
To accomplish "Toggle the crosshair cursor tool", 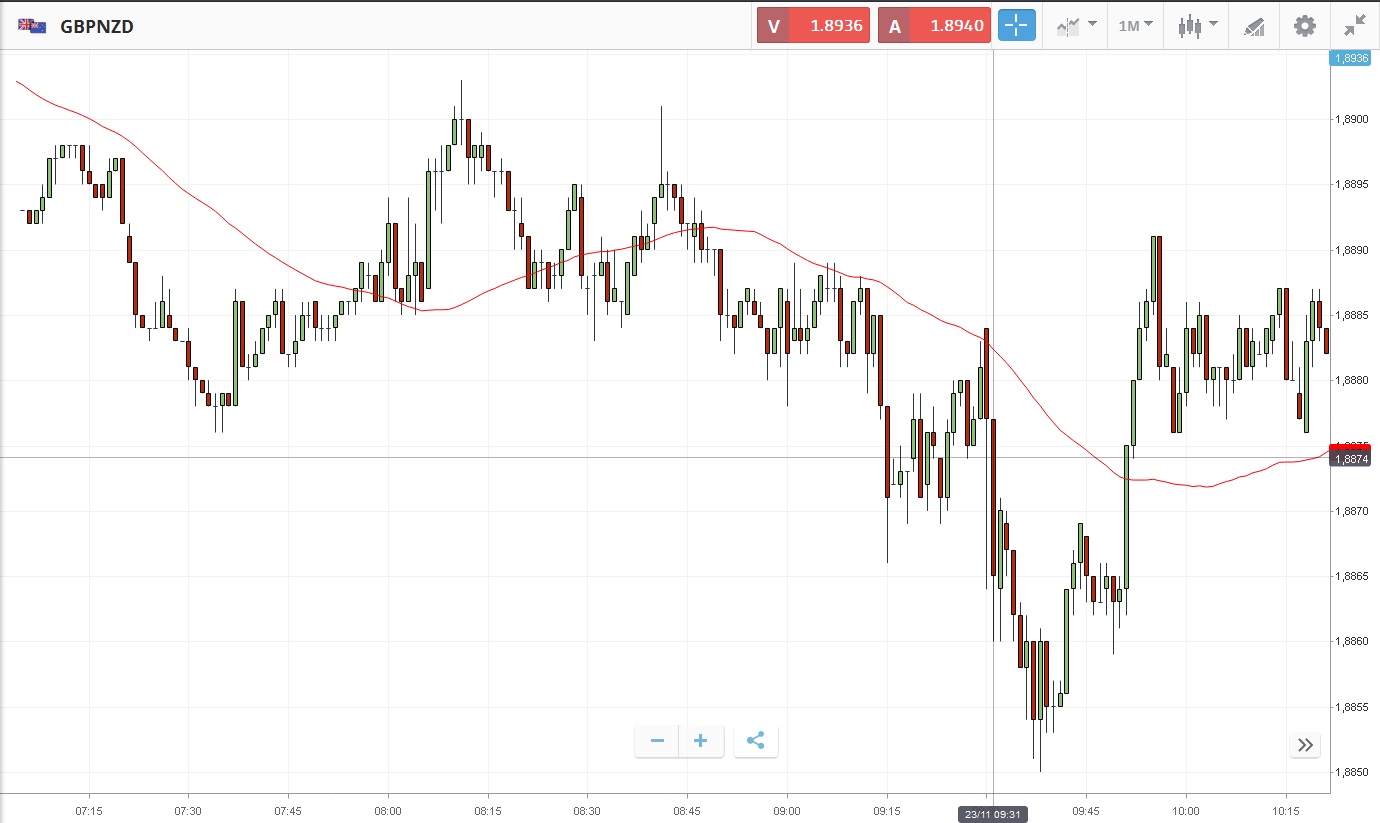I will tap(1015, 26).
